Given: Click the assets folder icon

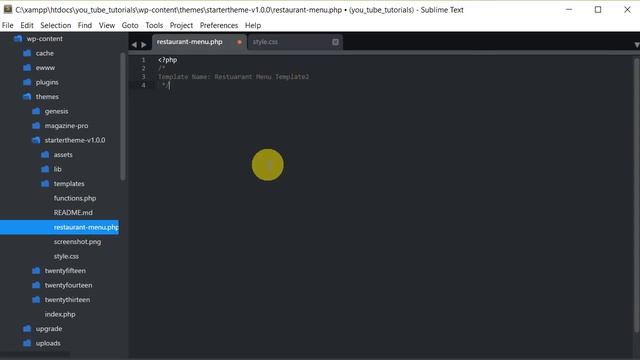Looking at the screenshot, I should coord(45,155).
